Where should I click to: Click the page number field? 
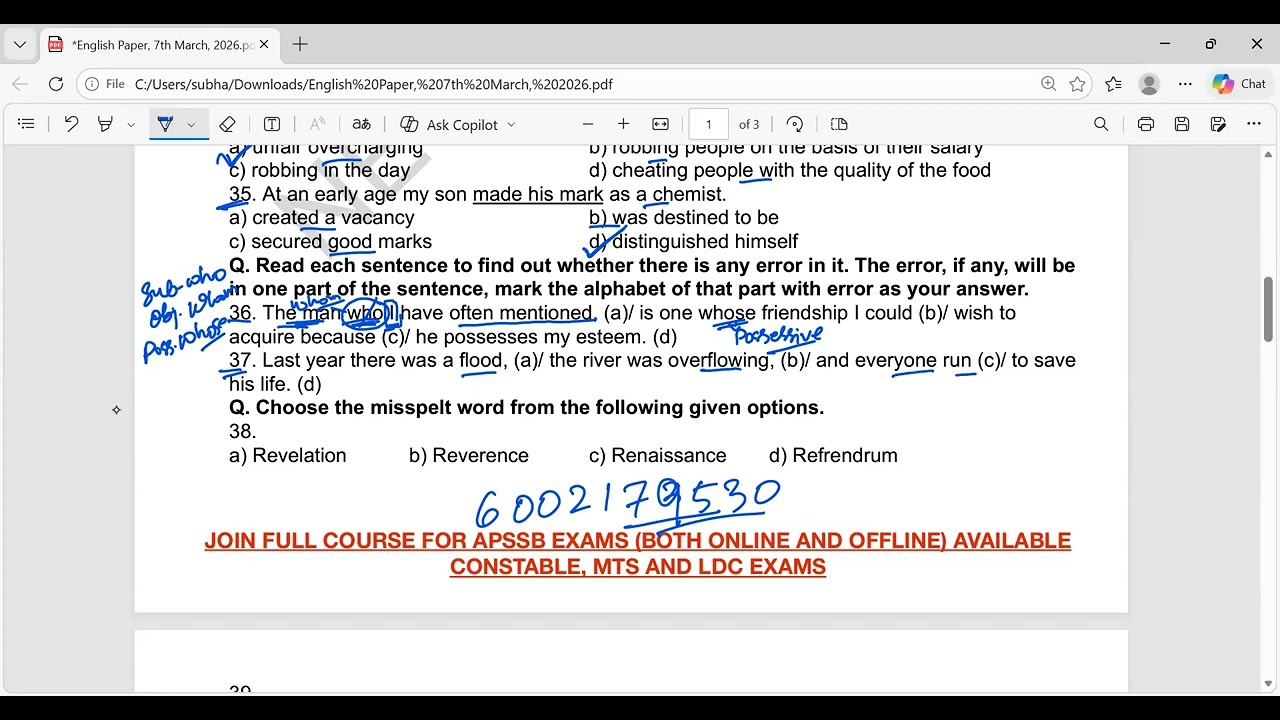[x=708, y=124]
